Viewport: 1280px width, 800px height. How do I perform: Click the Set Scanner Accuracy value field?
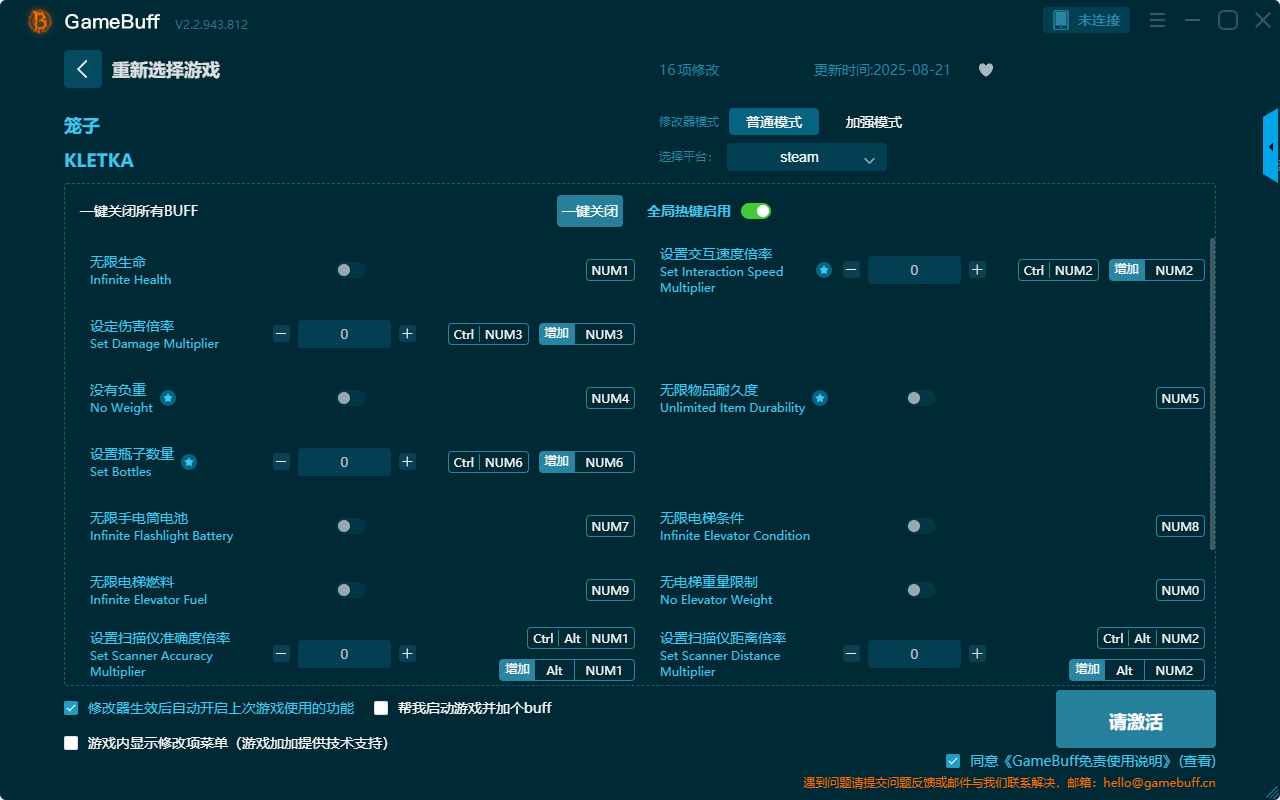click(x=344, y=654)
